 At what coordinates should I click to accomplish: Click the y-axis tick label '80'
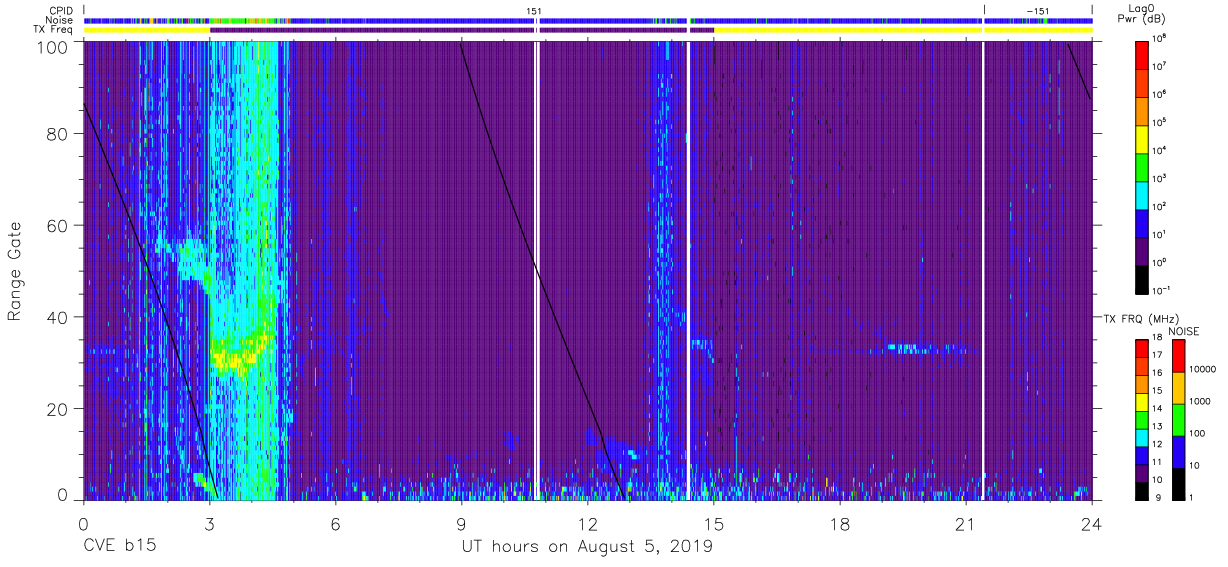[x=58, y=134]
